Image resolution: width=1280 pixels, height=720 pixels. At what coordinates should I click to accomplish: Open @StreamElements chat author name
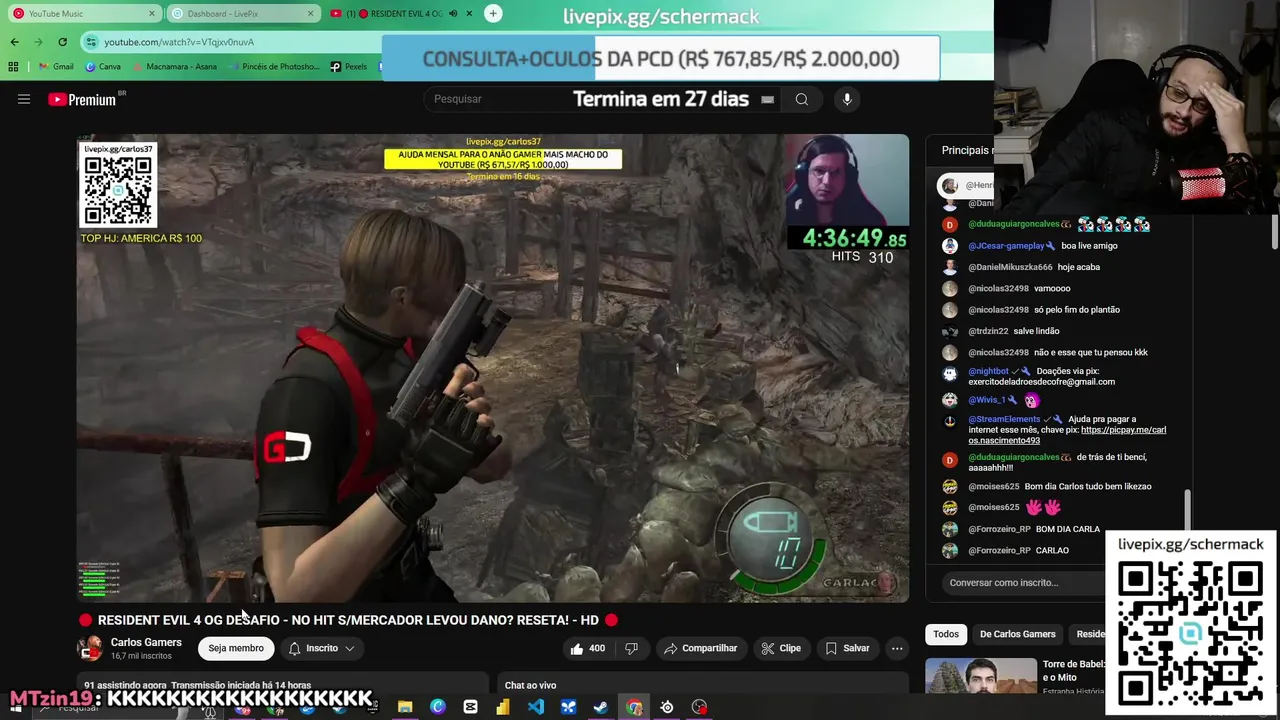pos(1004,419)
